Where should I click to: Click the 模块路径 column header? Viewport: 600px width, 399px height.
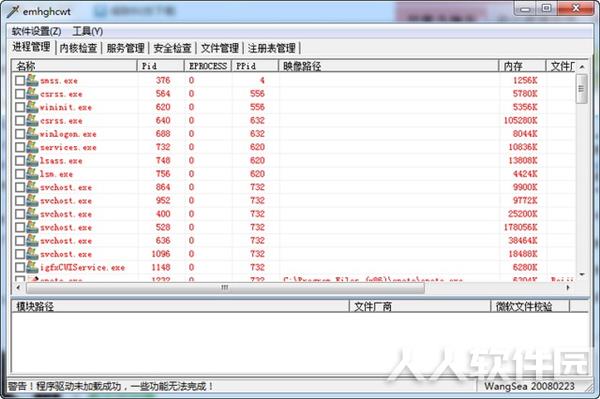click(180, 306)
